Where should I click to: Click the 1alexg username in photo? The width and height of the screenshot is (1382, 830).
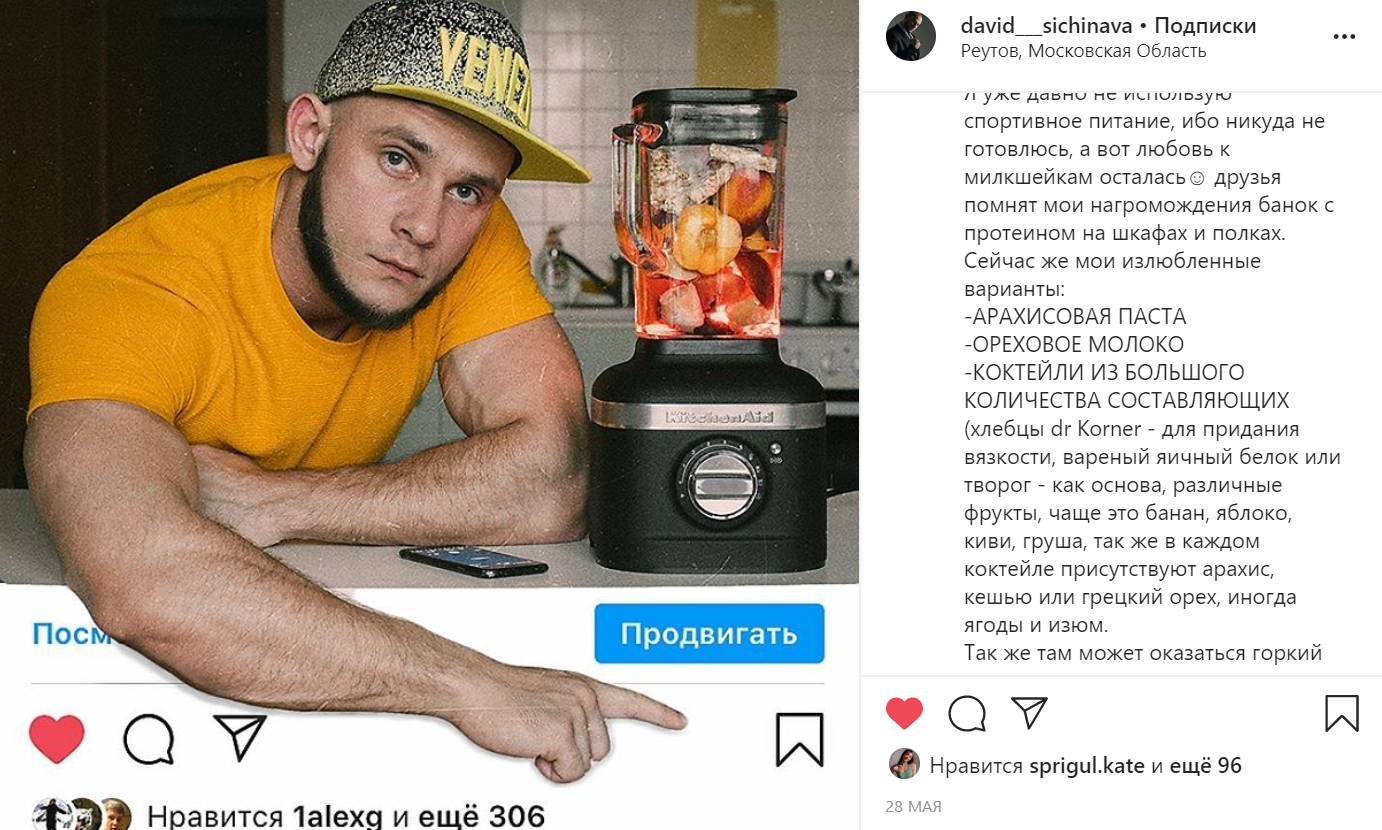click(337, 816)
